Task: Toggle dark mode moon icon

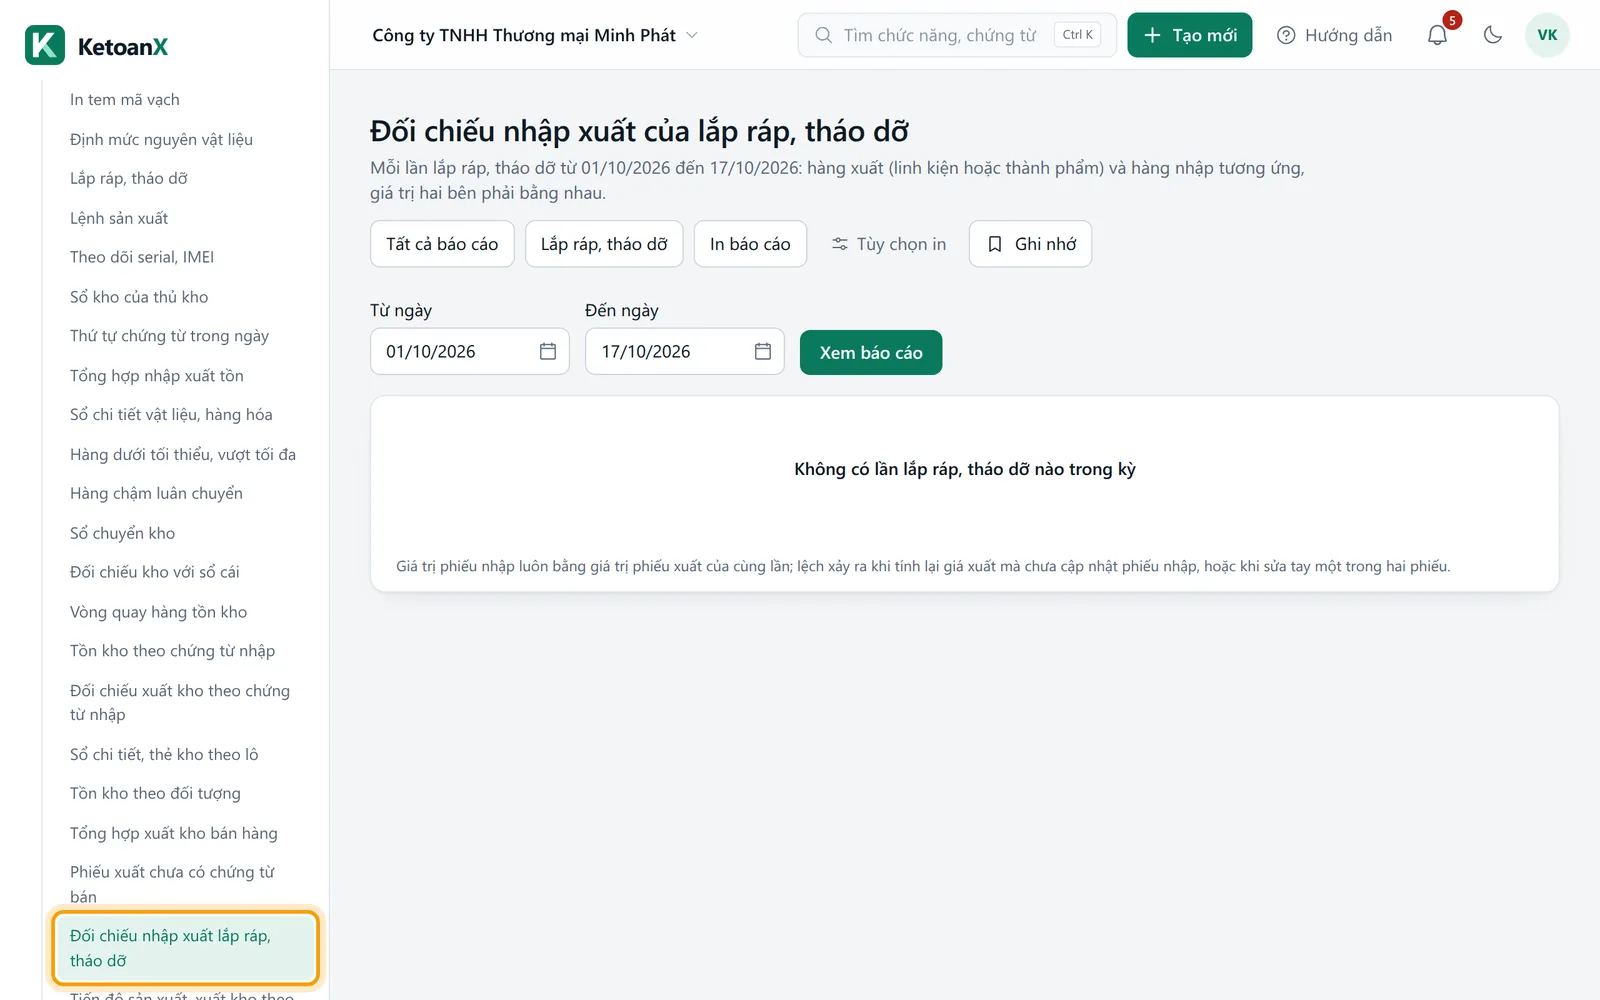Action: pos(1493,35)
